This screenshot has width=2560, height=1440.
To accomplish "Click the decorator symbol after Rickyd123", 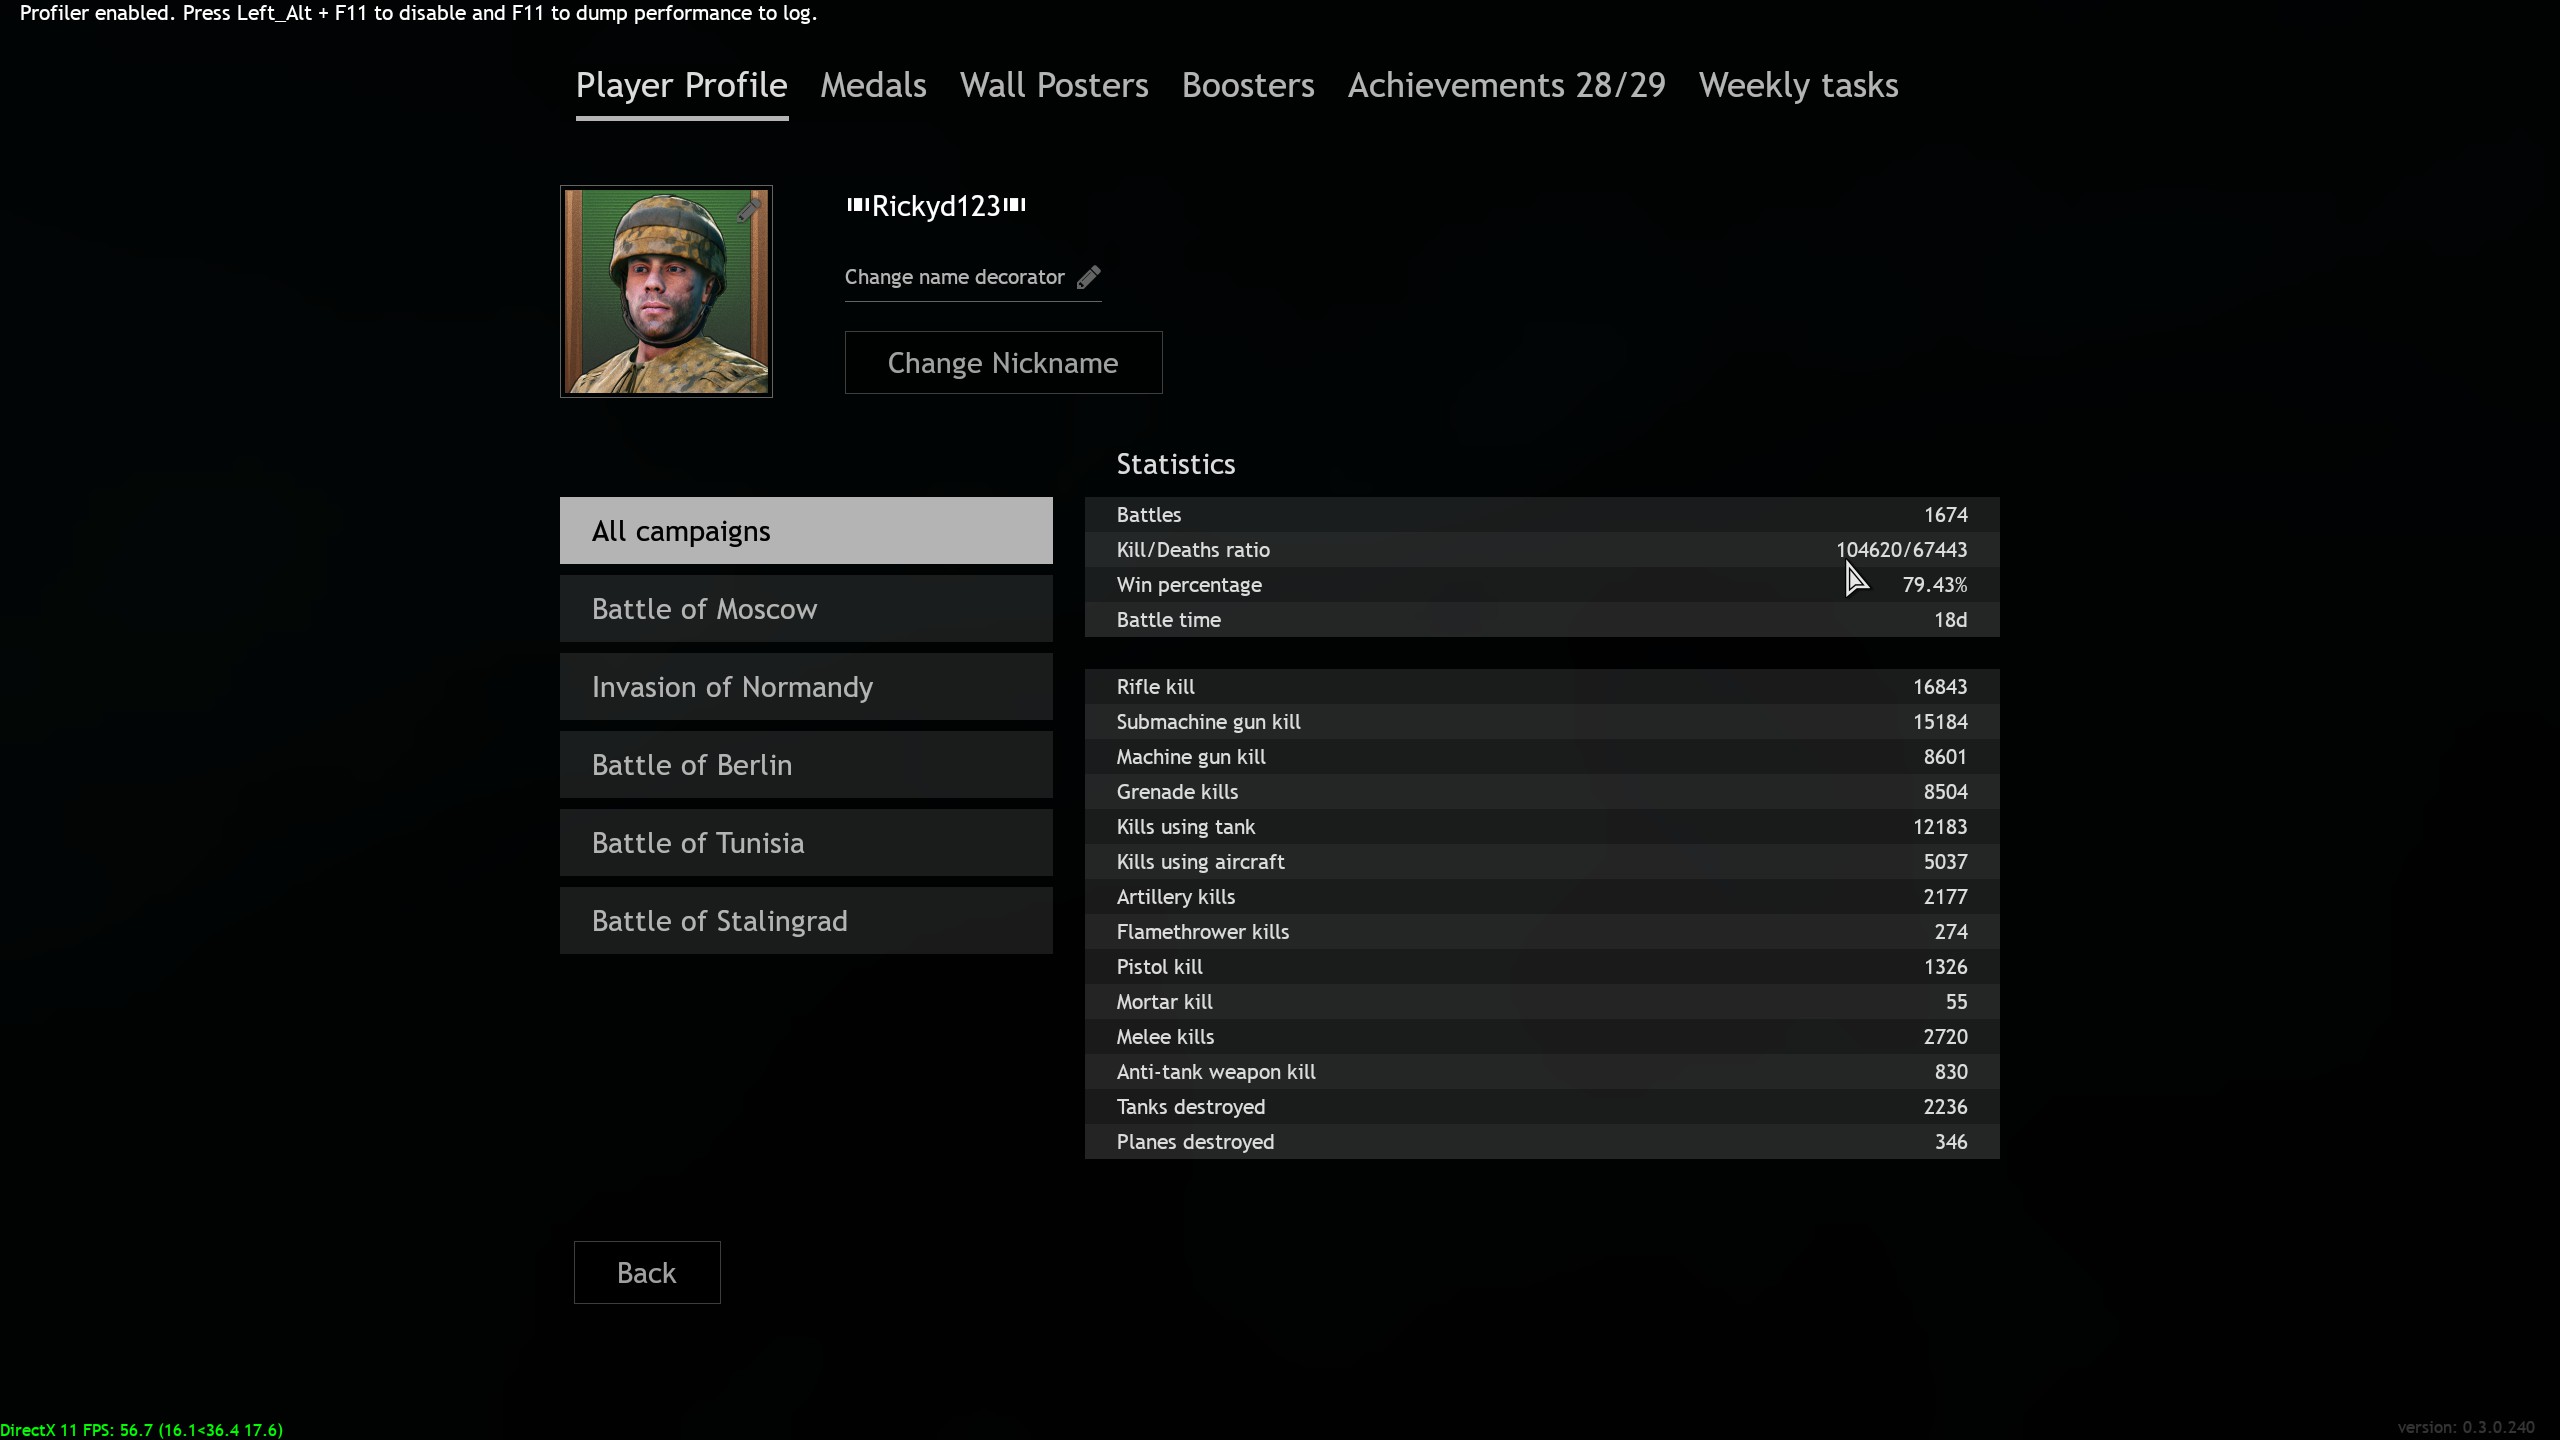I will 1015,205.
